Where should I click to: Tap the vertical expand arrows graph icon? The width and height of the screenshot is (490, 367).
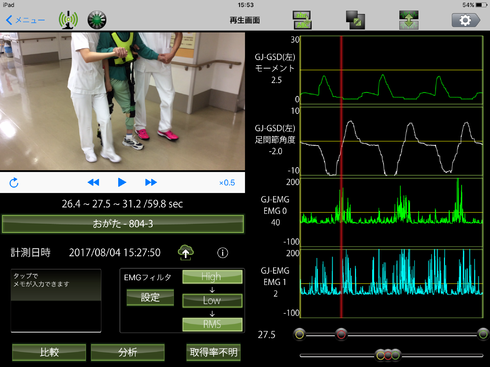[409, 20]
